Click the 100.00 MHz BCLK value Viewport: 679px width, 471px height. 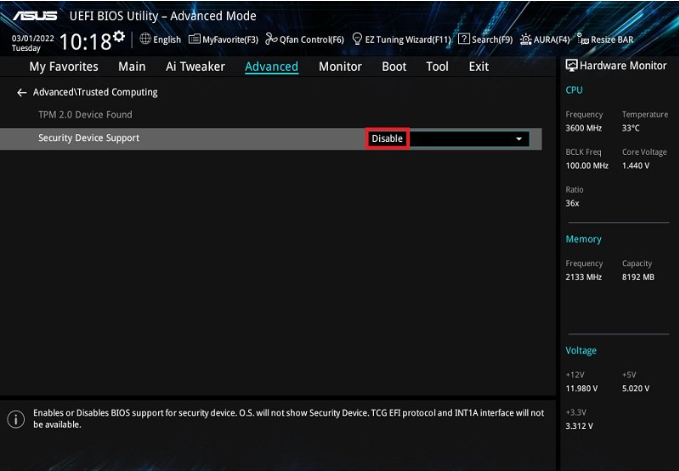click(x=587, y=166)
